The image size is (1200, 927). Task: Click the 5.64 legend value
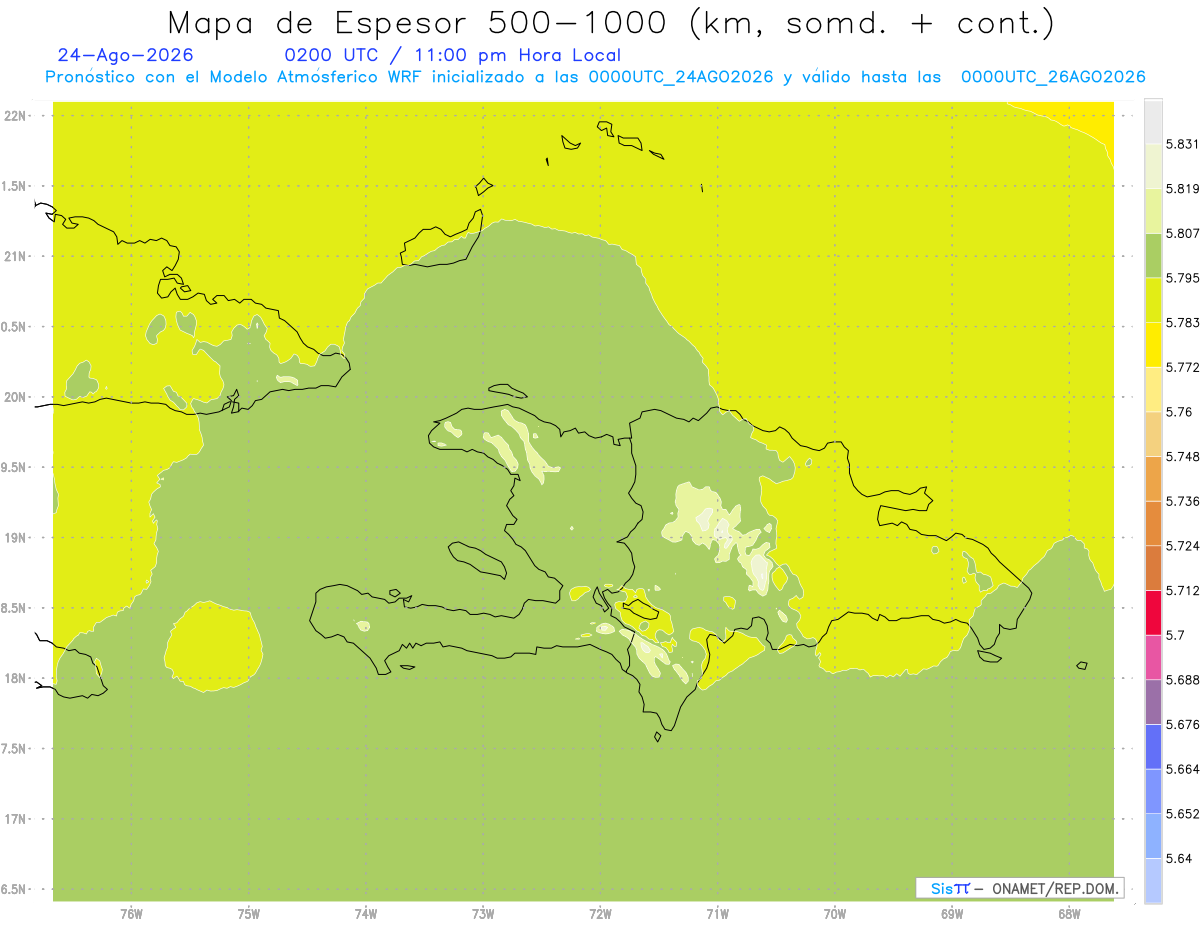point(1179,858)
